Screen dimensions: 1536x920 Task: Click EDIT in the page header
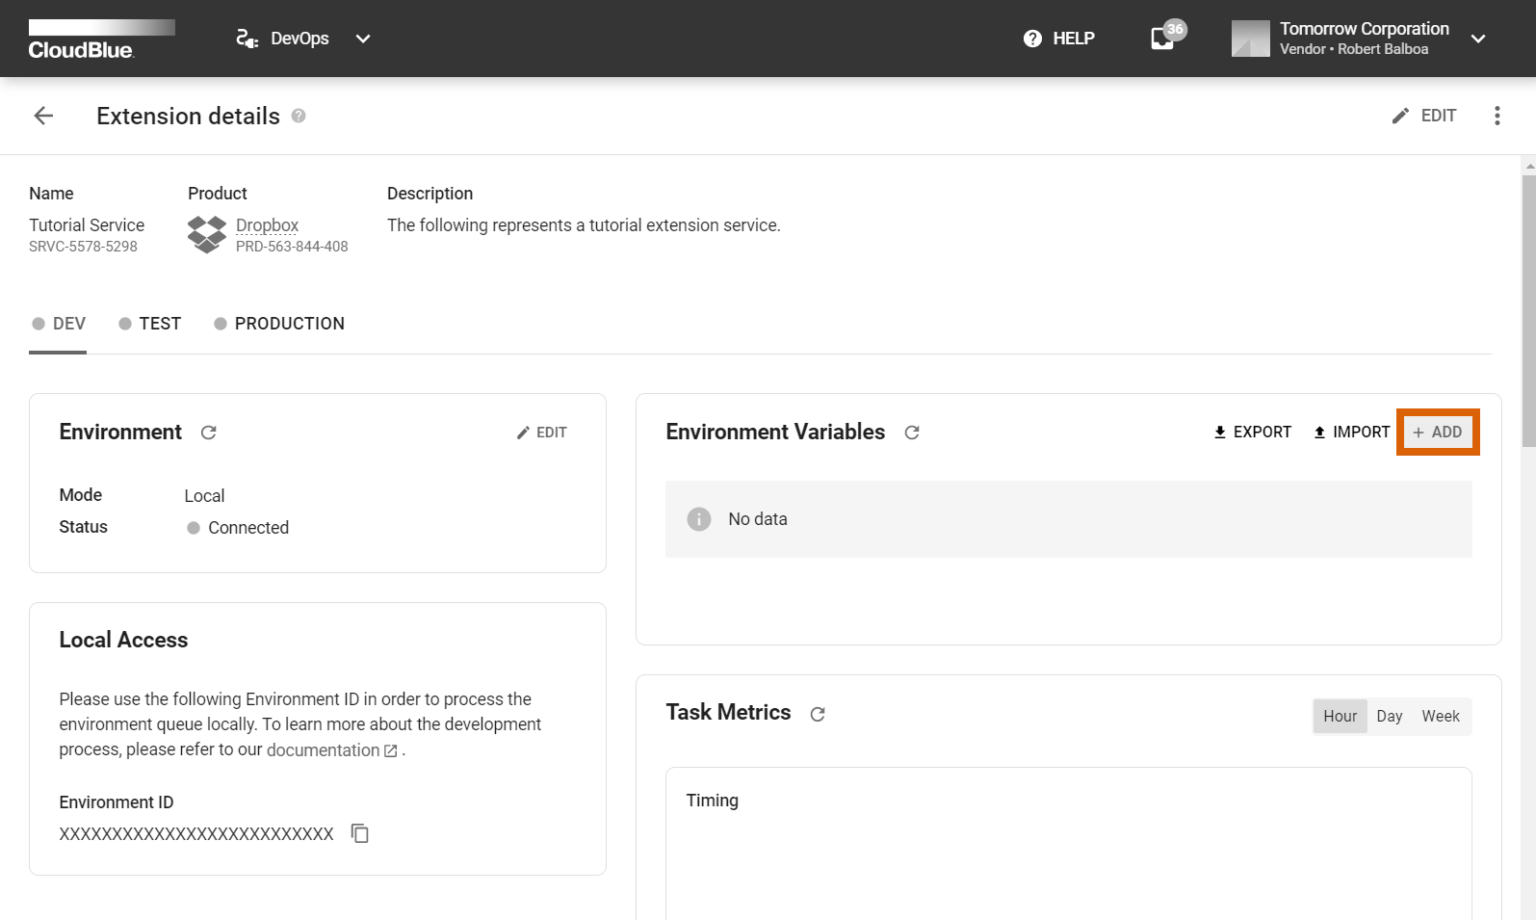pos(1424,116)
